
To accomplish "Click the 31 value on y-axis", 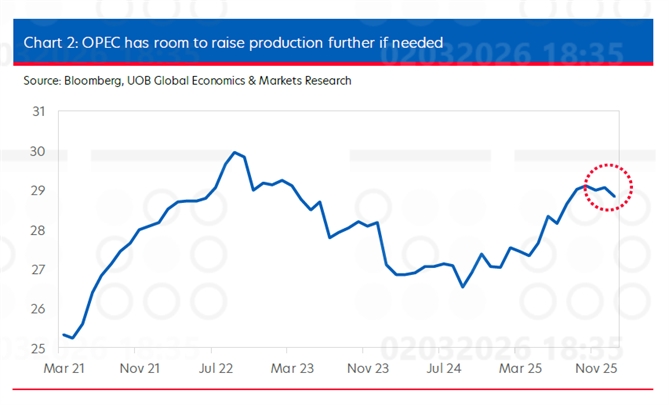I will pos(38,112).
